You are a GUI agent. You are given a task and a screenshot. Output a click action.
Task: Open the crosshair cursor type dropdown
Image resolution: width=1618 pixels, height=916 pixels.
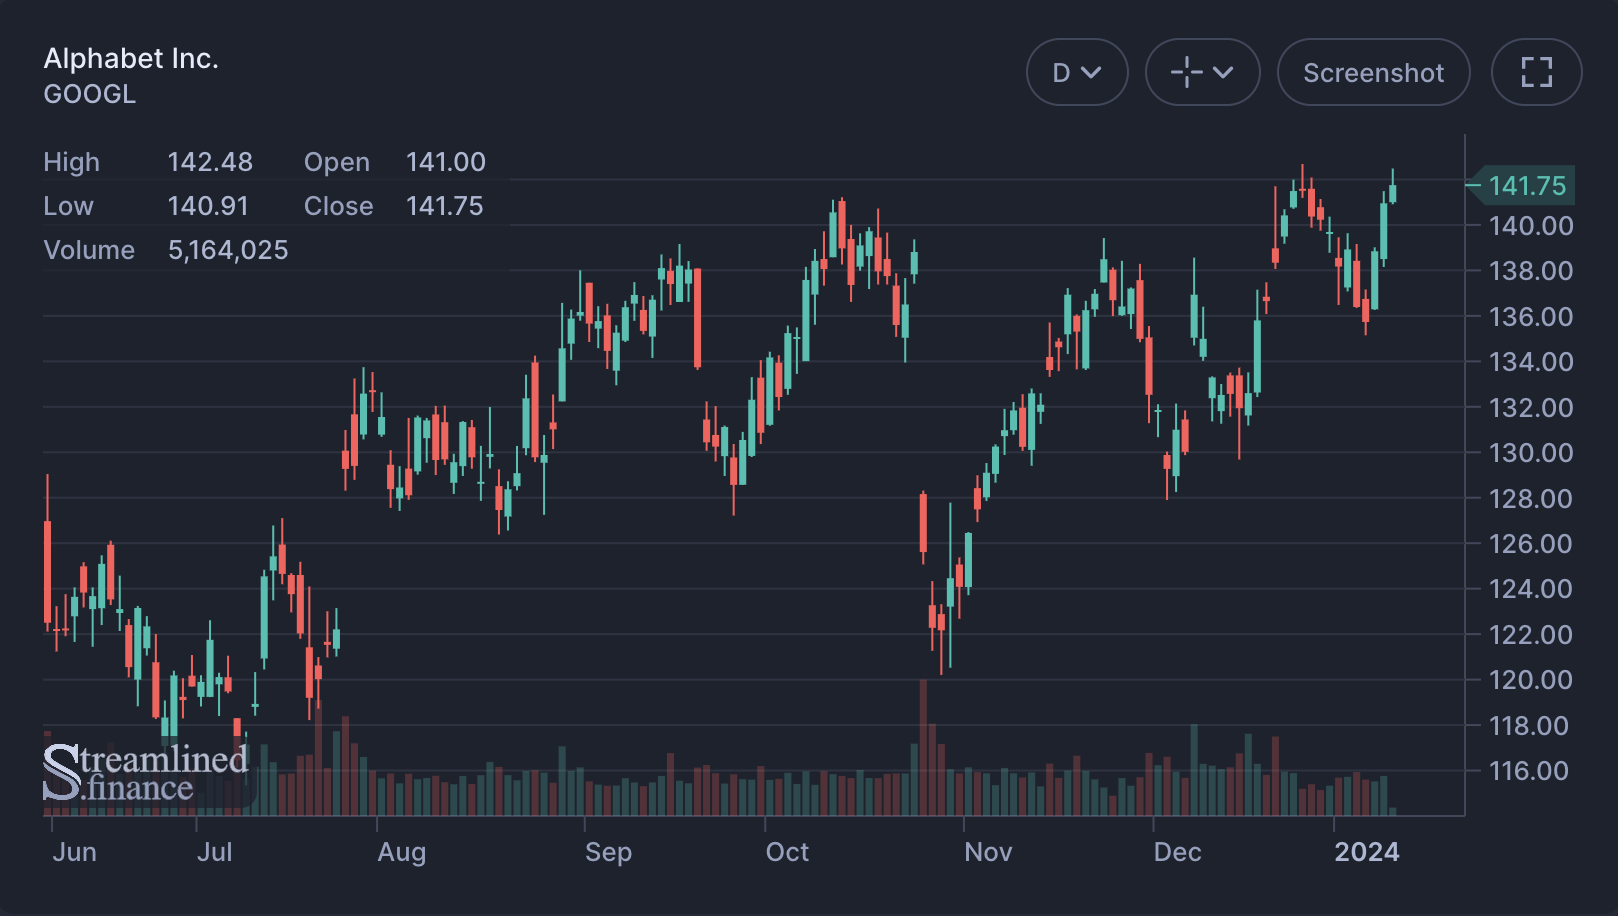(1202, 72)
